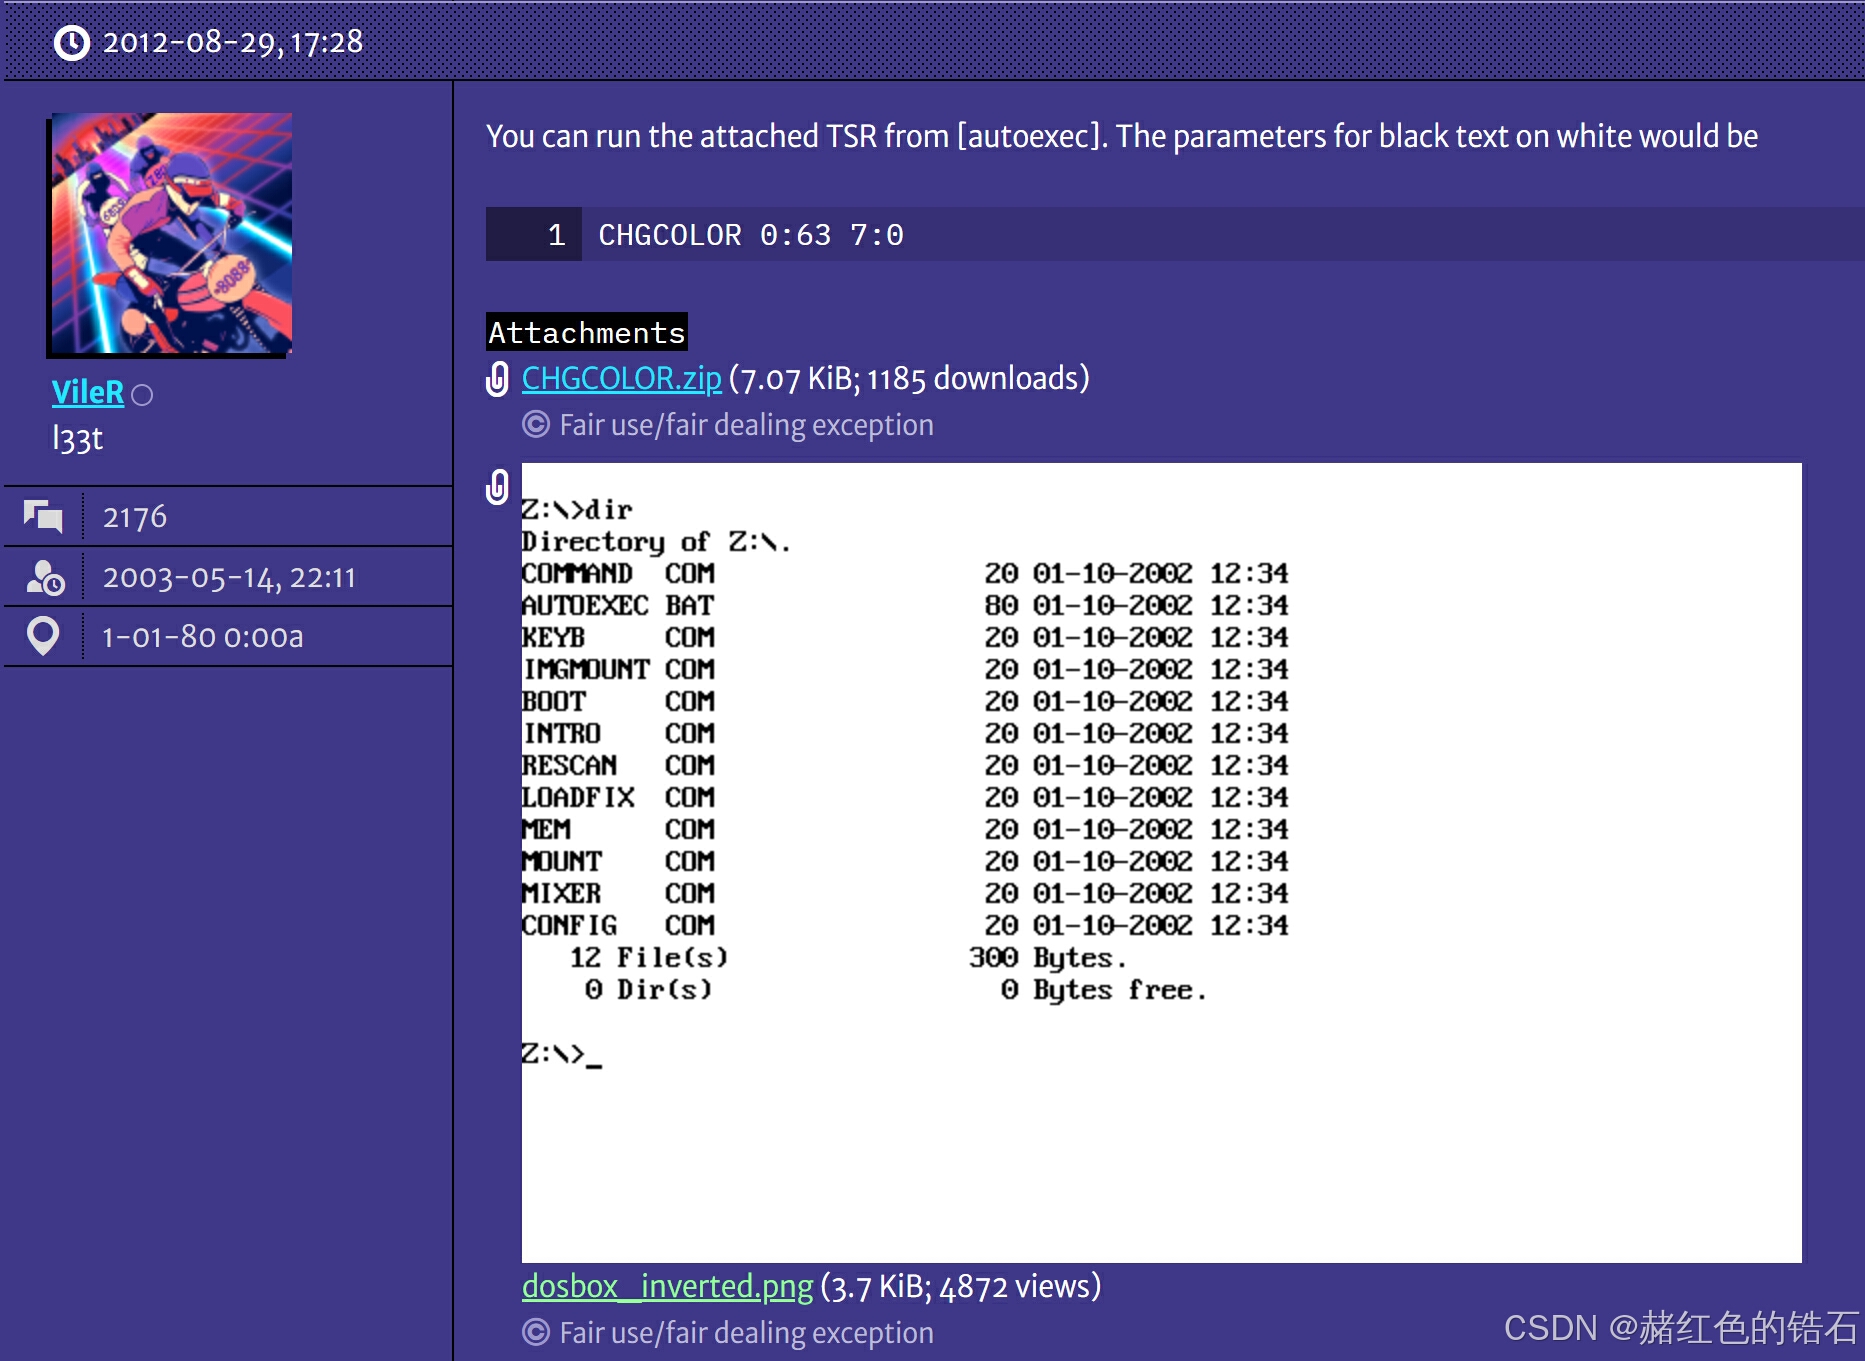Click the post text starting 'You can run the attached TSR'
The width and height of the screenshot is (1865, 1361).
(1121, 136)
